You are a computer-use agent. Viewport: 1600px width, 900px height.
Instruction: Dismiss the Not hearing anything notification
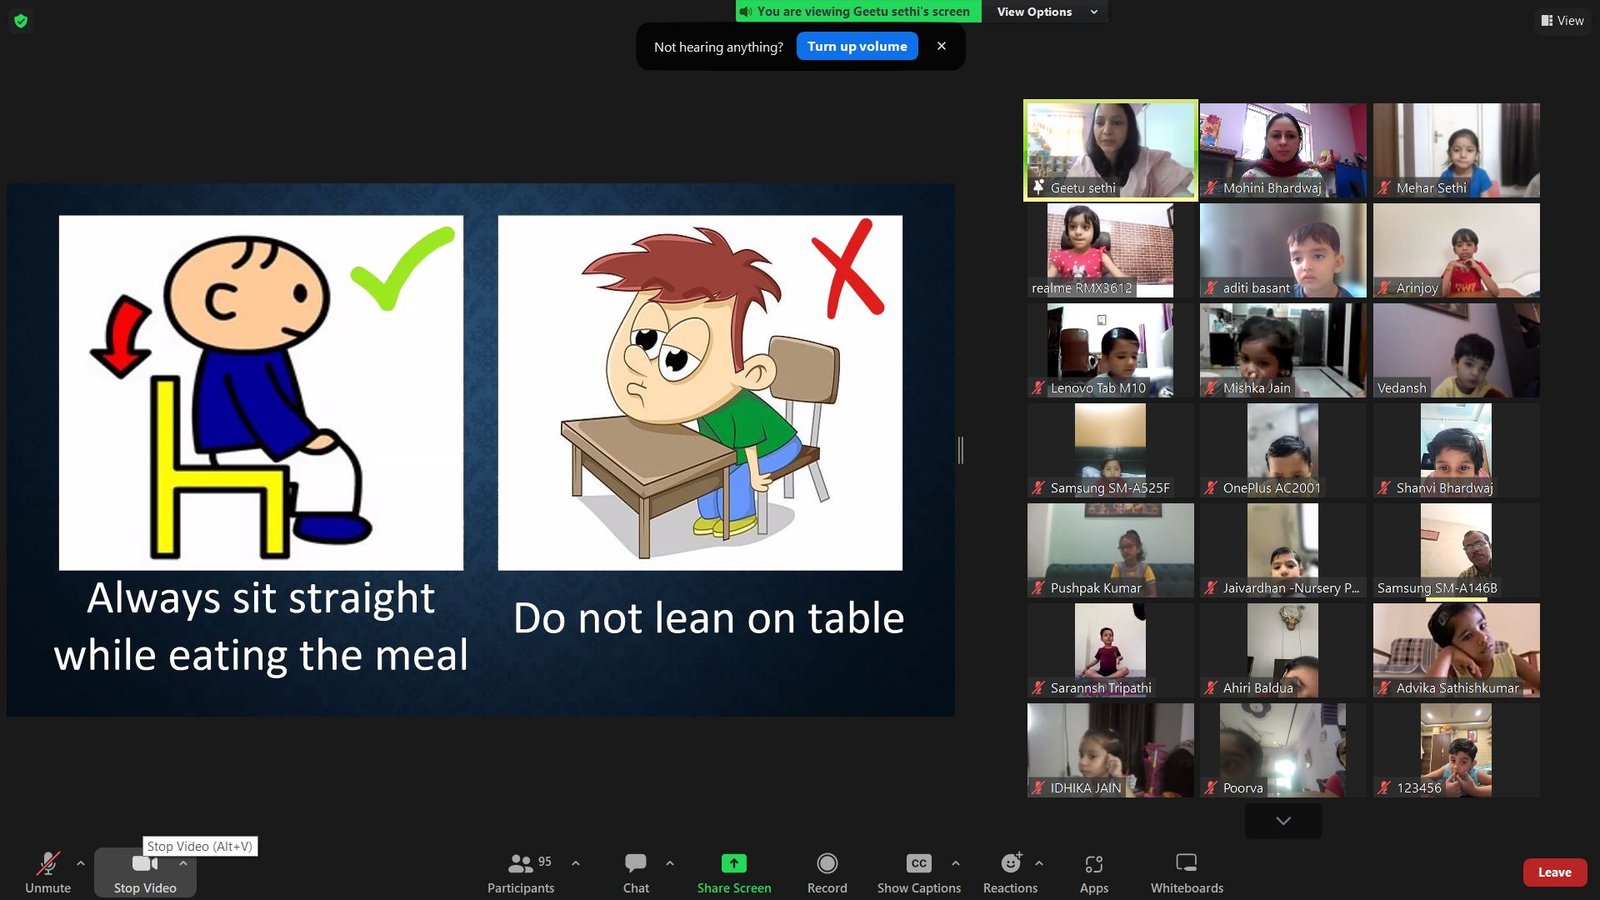(941, 46)
